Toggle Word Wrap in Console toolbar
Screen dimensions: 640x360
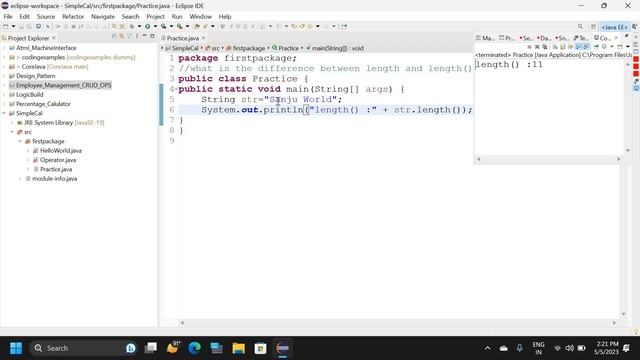(571, 47)
